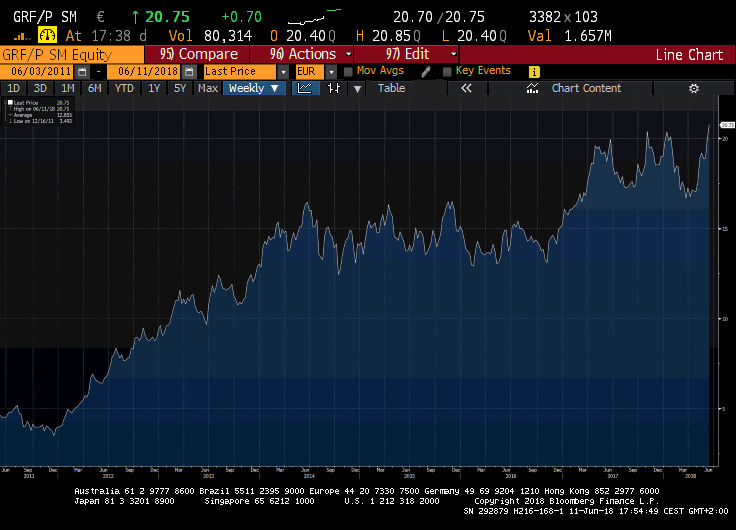Click the yellow gauge icon near At
Viewport: 736px width, 530px height.
(x=47, y=35)
